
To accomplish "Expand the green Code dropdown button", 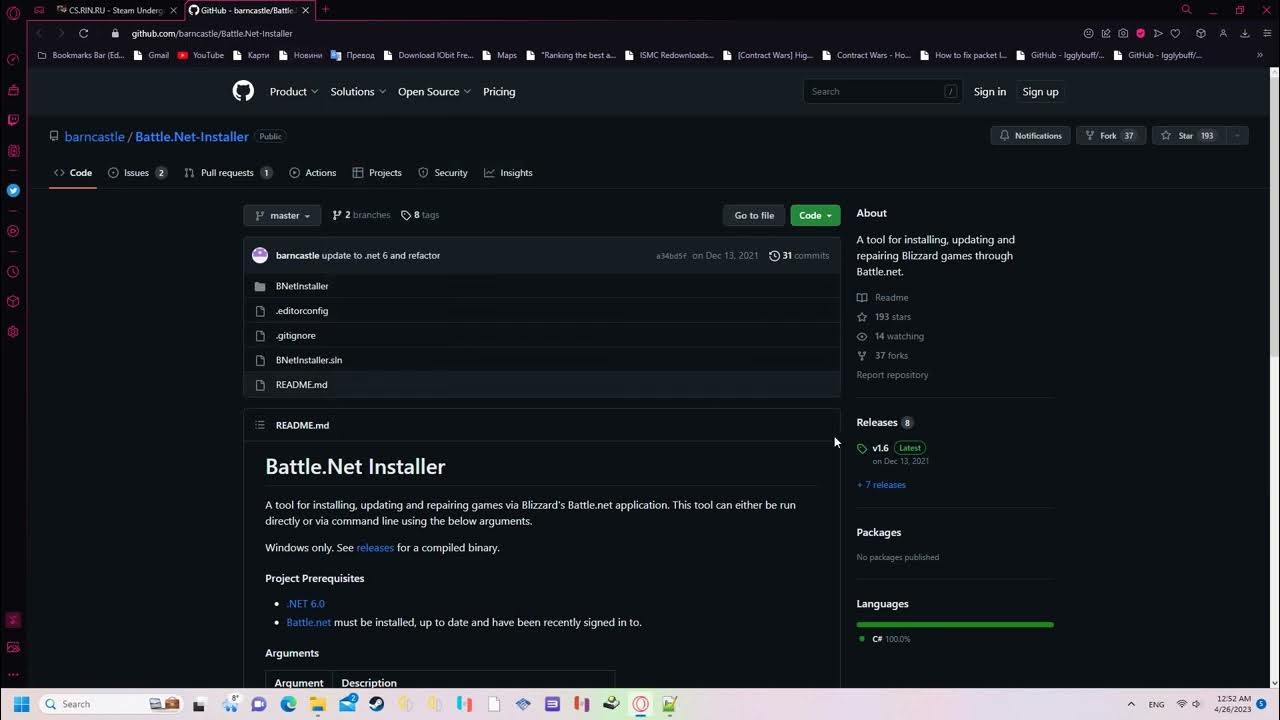I will tap(815, 215).
